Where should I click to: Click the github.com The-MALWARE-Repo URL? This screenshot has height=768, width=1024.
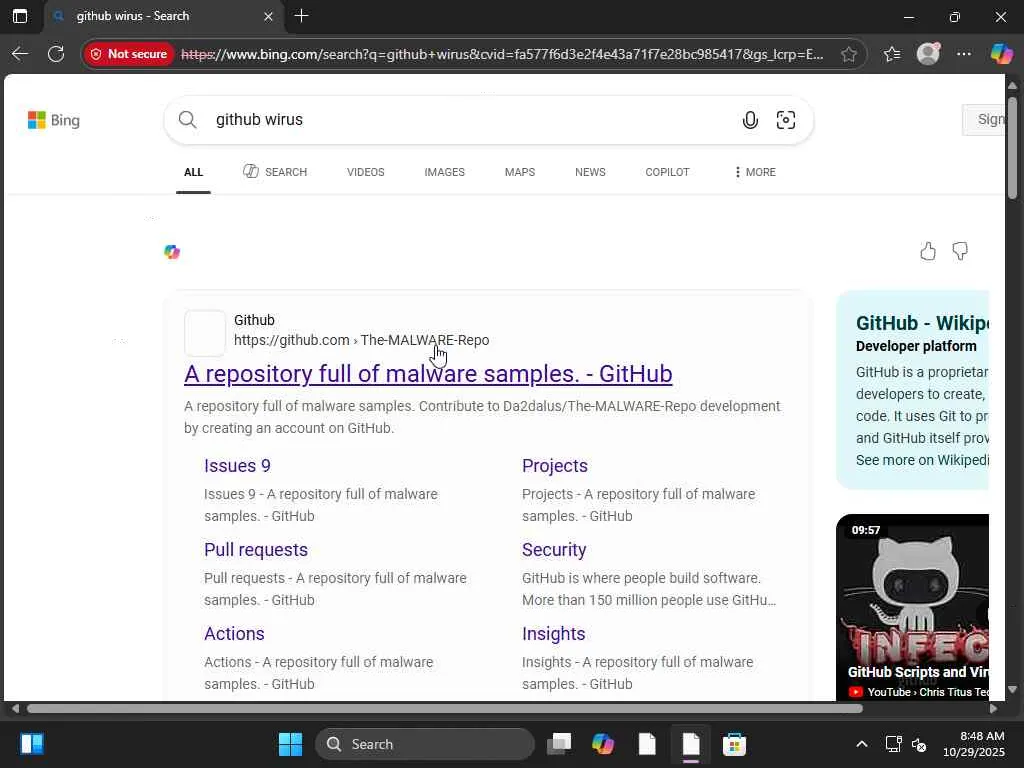[x=362, y=340]
